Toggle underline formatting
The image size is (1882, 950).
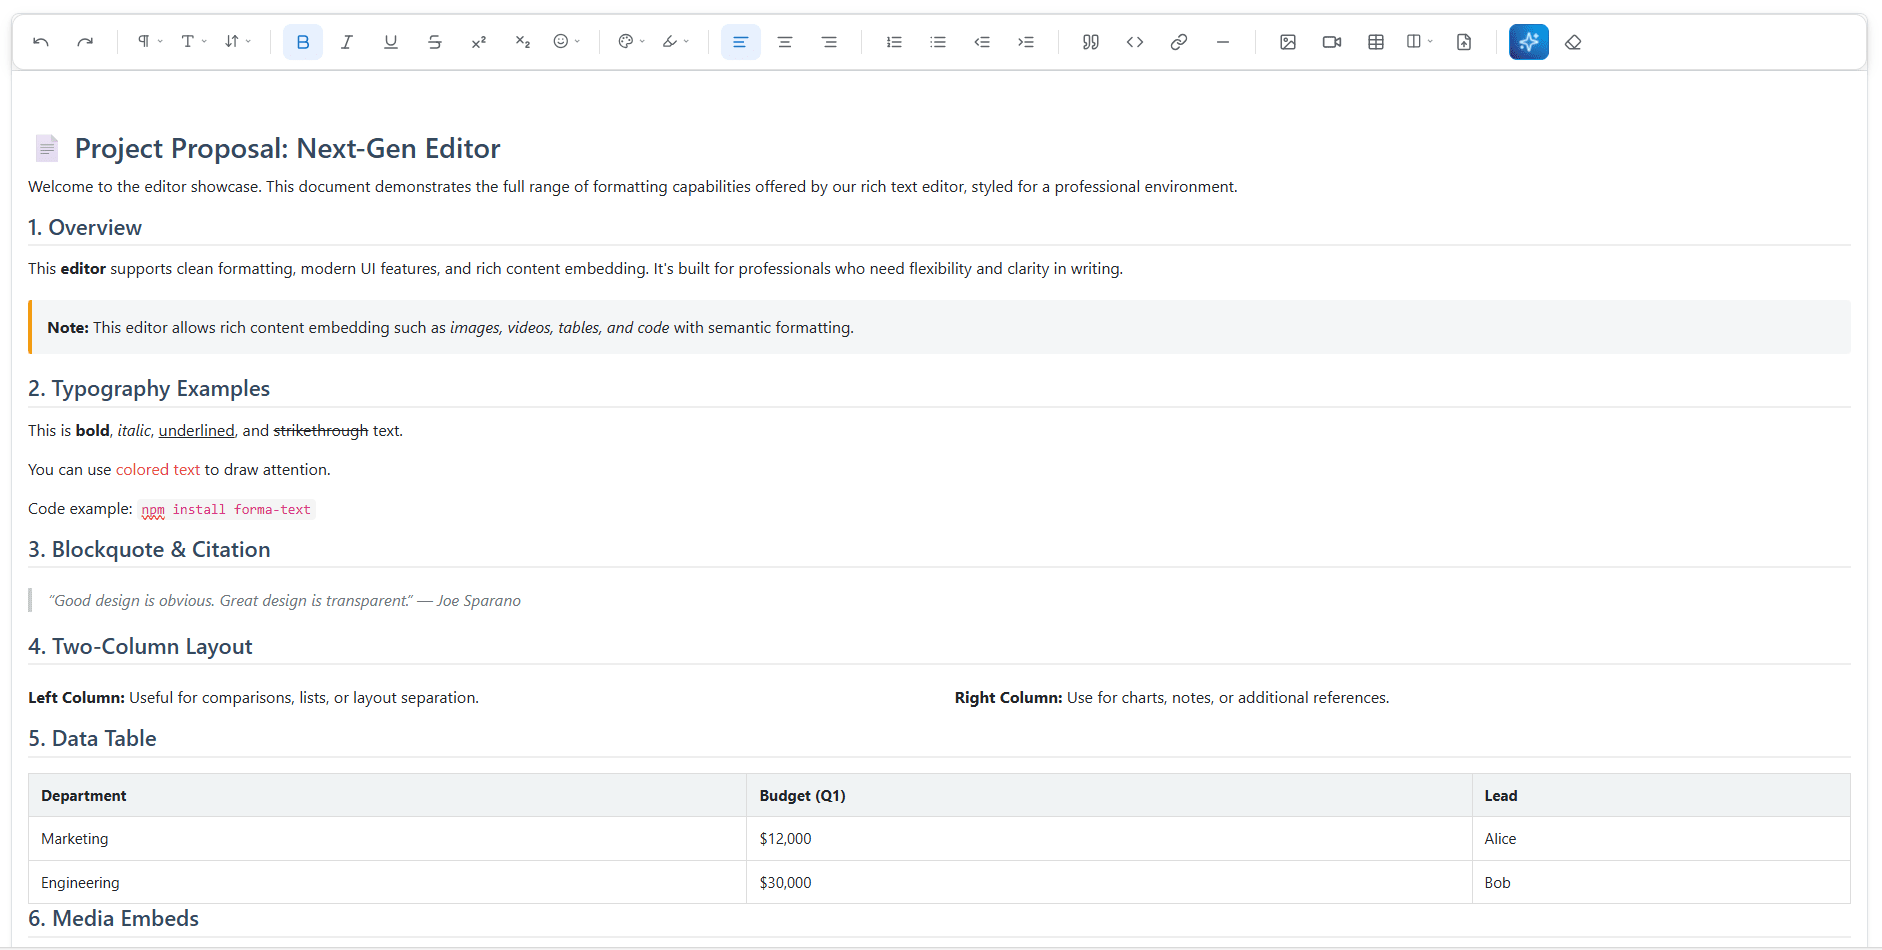(x=391, y=42)
